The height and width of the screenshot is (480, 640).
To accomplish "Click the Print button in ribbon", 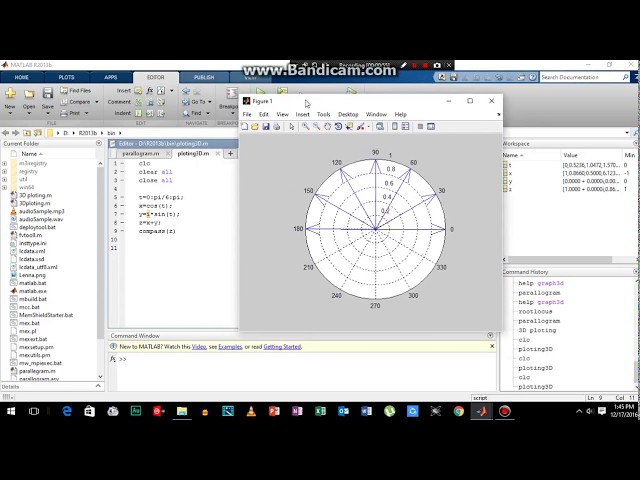I will click(x=70, y=113).
